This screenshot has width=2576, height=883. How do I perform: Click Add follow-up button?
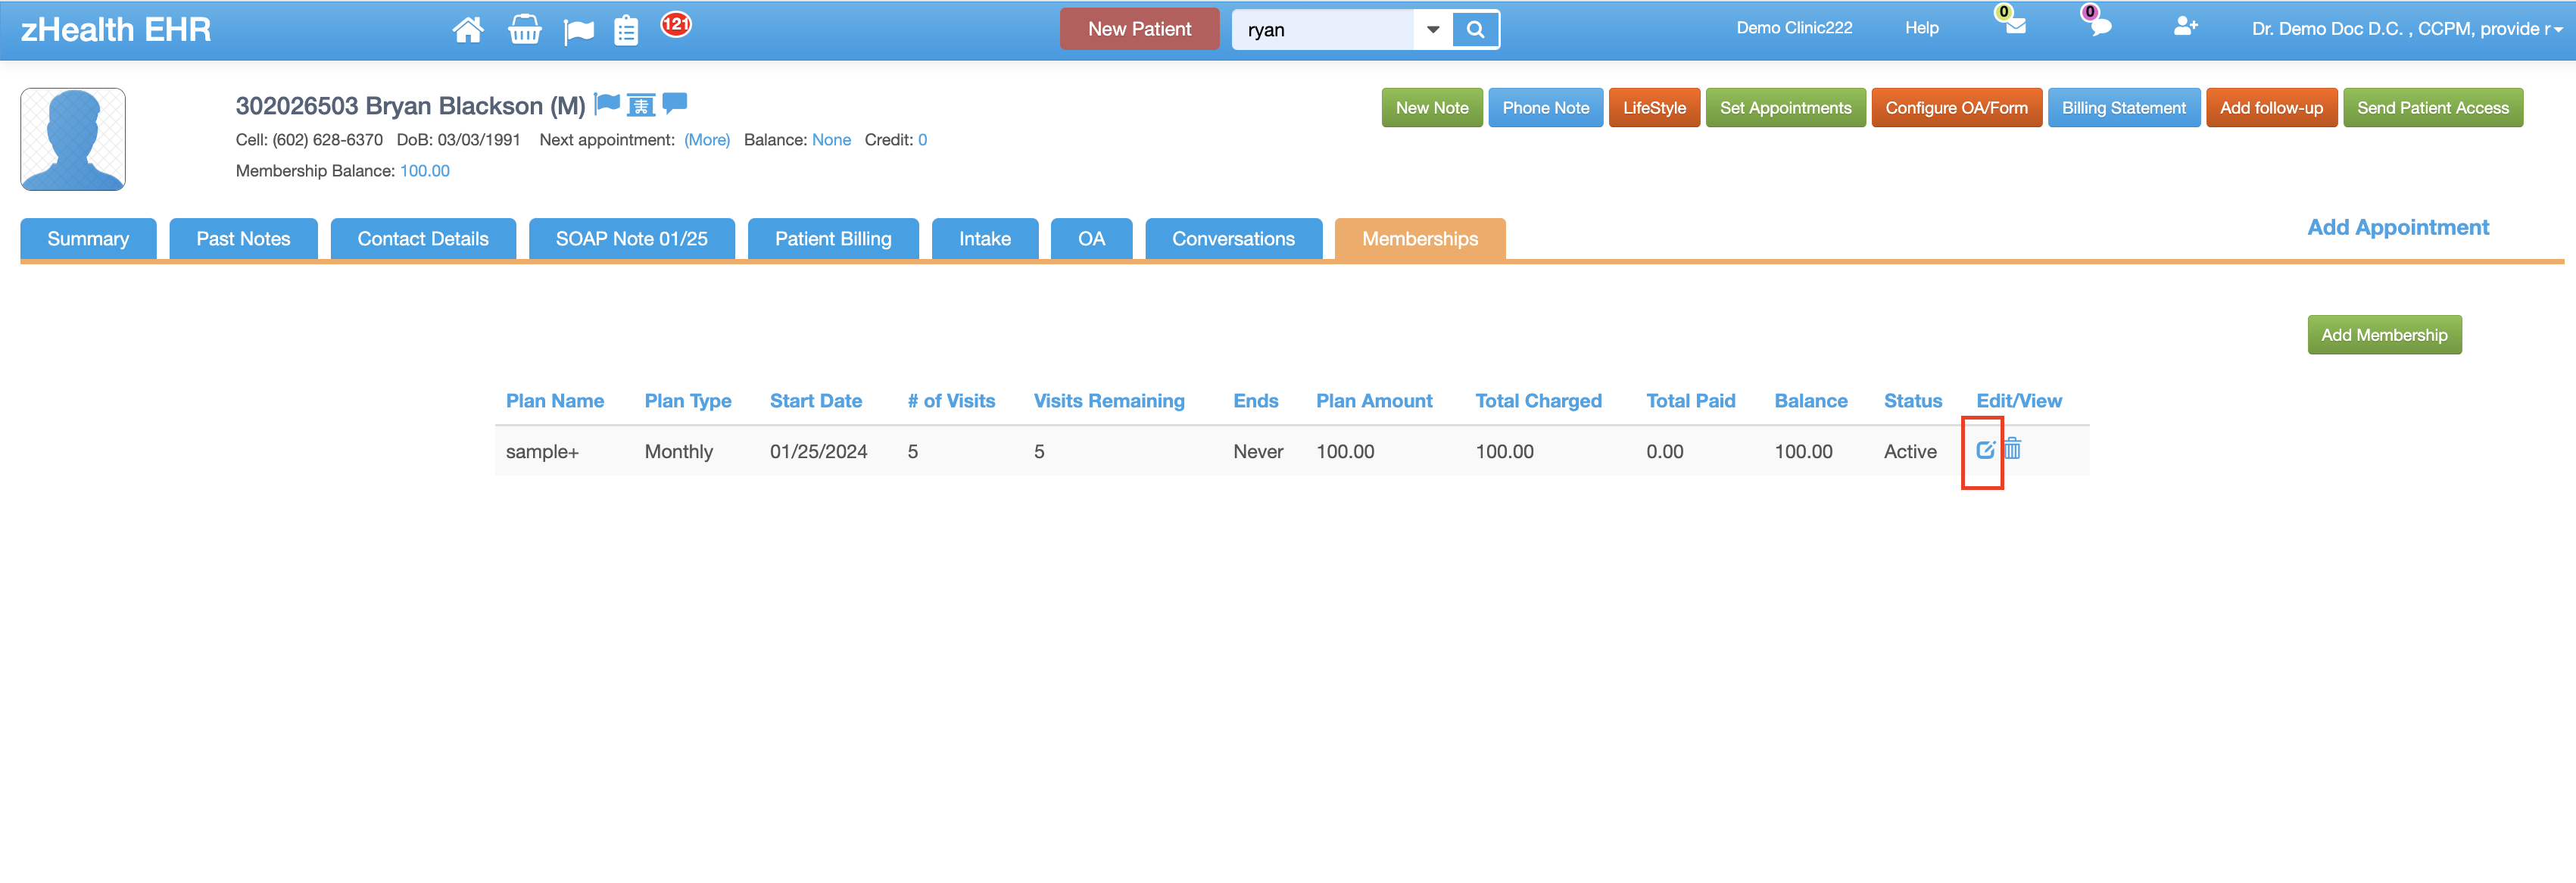(2271, 108)
